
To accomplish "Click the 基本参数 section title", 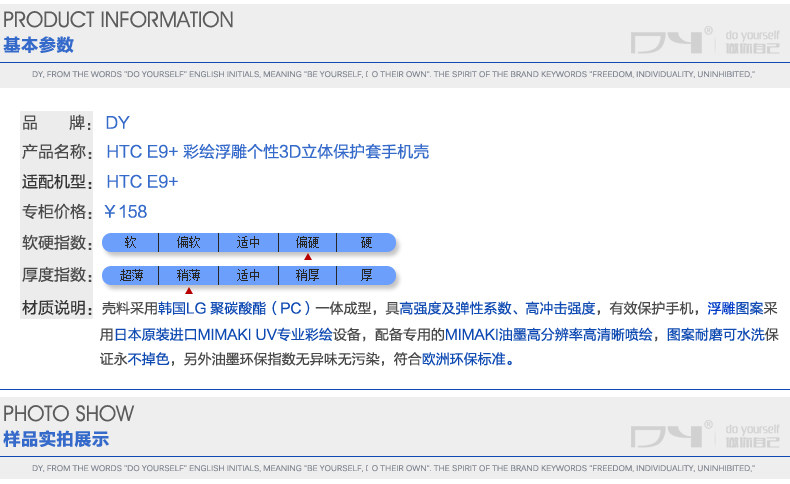I will coord(38,45).
